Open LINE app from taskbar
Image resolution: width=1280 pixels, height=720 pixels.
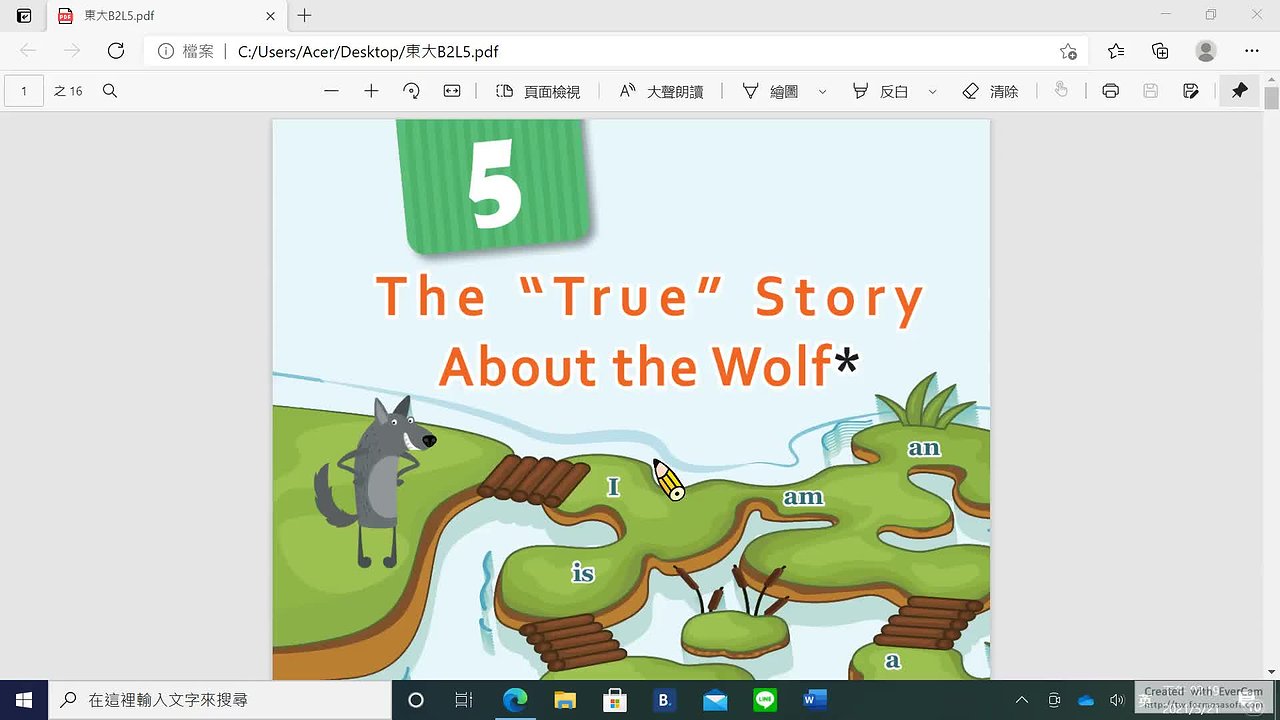(765, 700)
